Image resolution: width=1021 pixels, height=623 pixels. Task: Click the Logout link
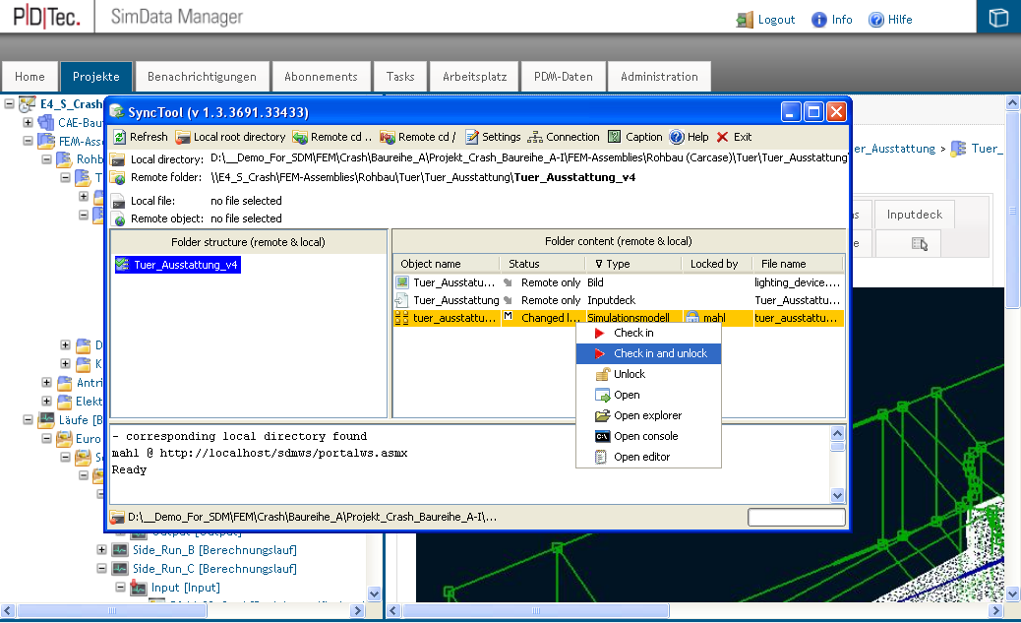pos(766,20)
